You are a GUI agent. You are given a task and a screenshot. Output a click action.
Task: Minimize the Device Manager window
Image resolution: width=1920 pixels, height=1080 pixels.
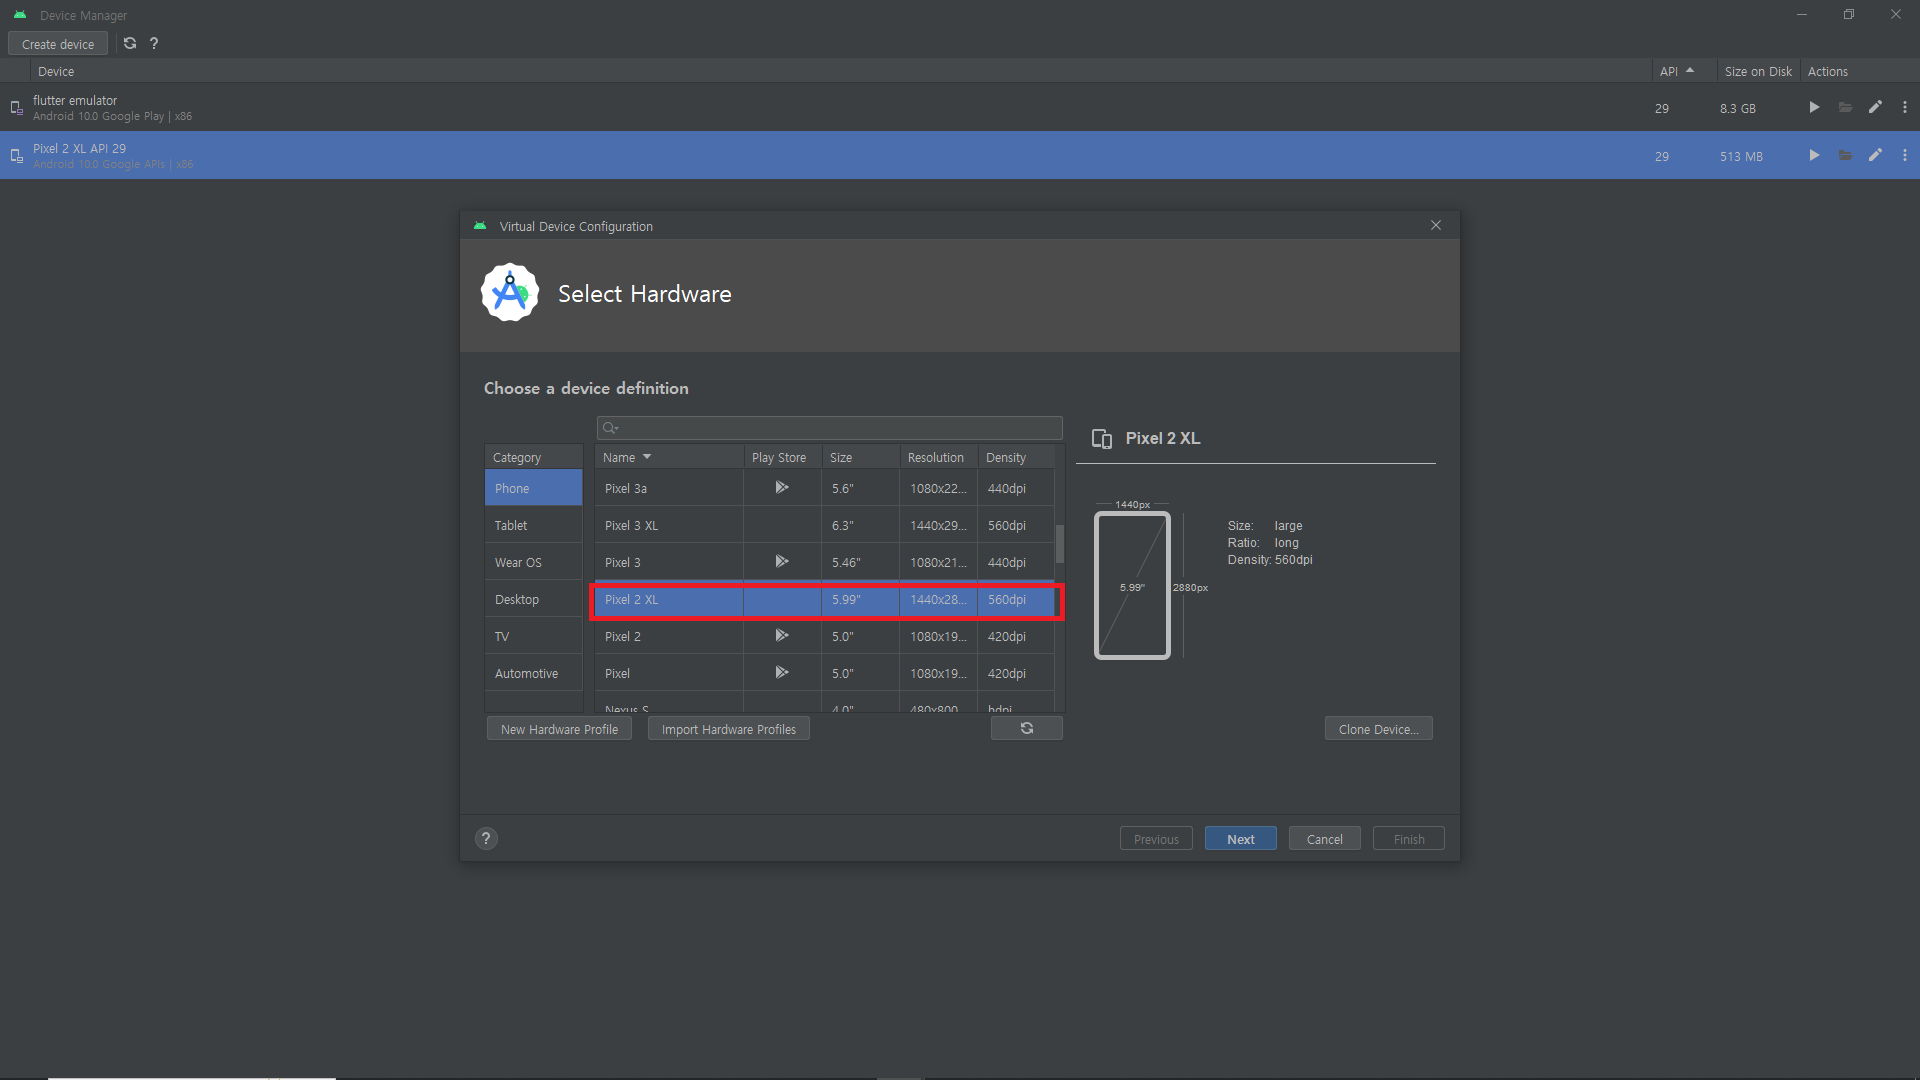(x=1802, y=15)
